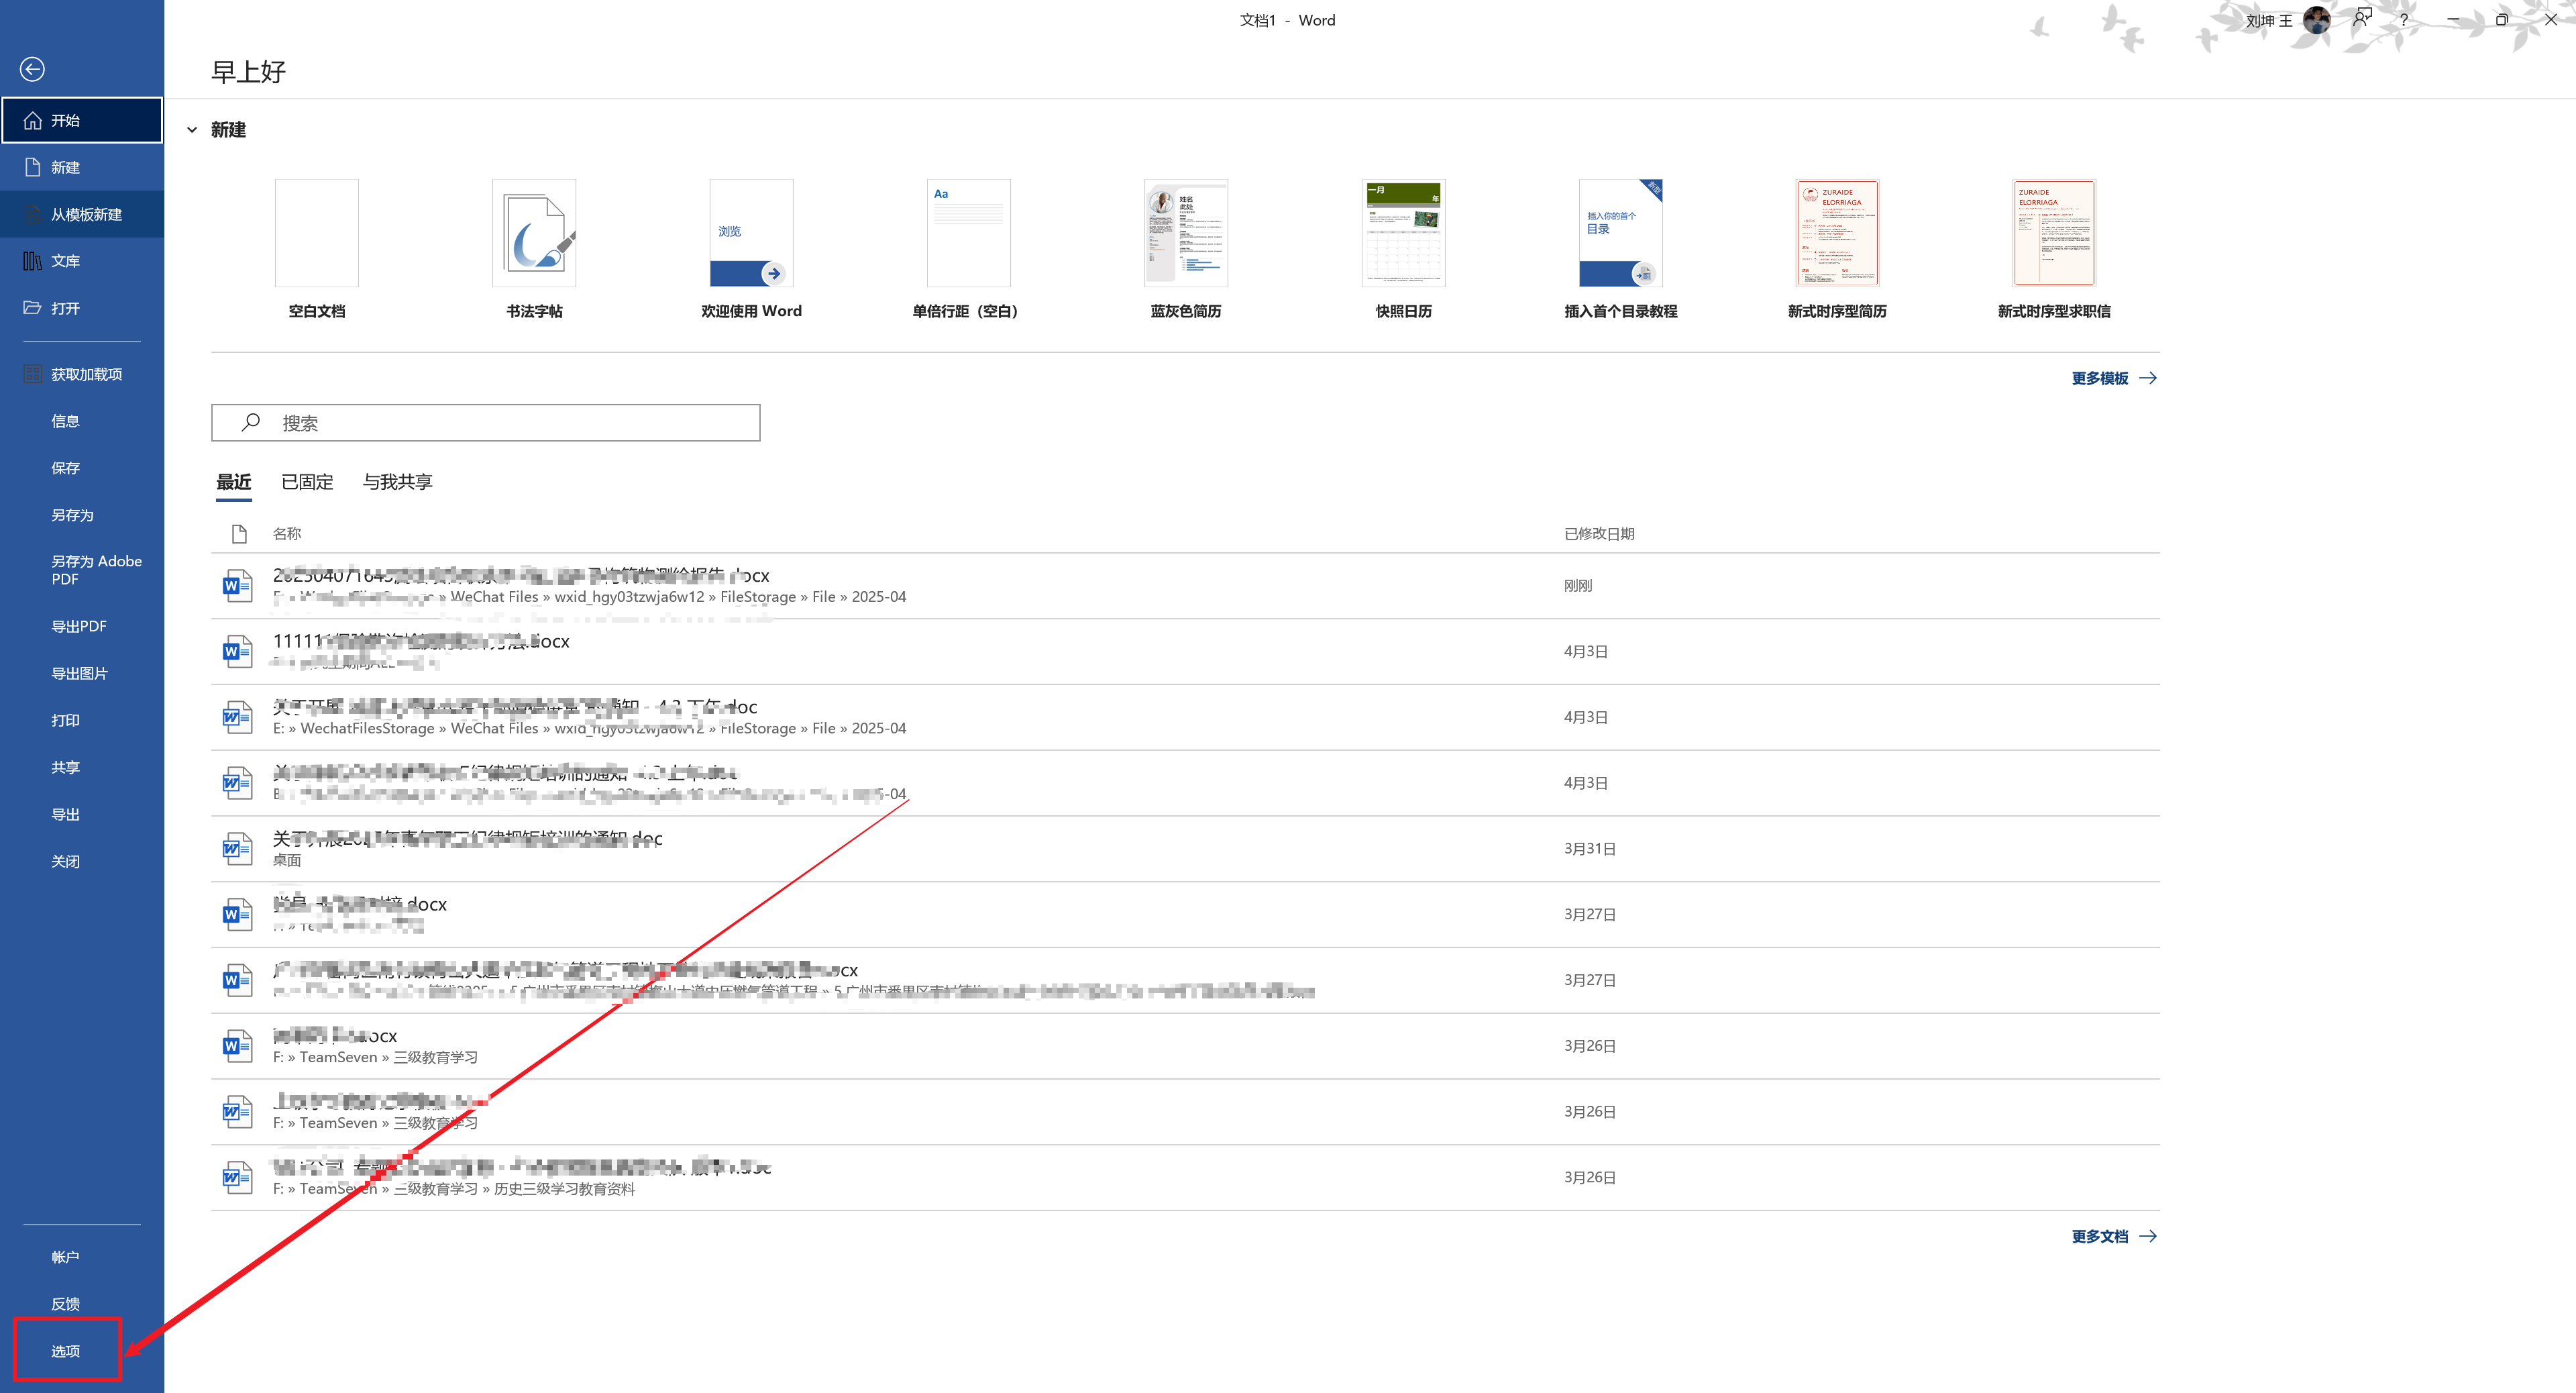Click the 搜索 search box
The image size is (2576, 1393).
point(485,423)
